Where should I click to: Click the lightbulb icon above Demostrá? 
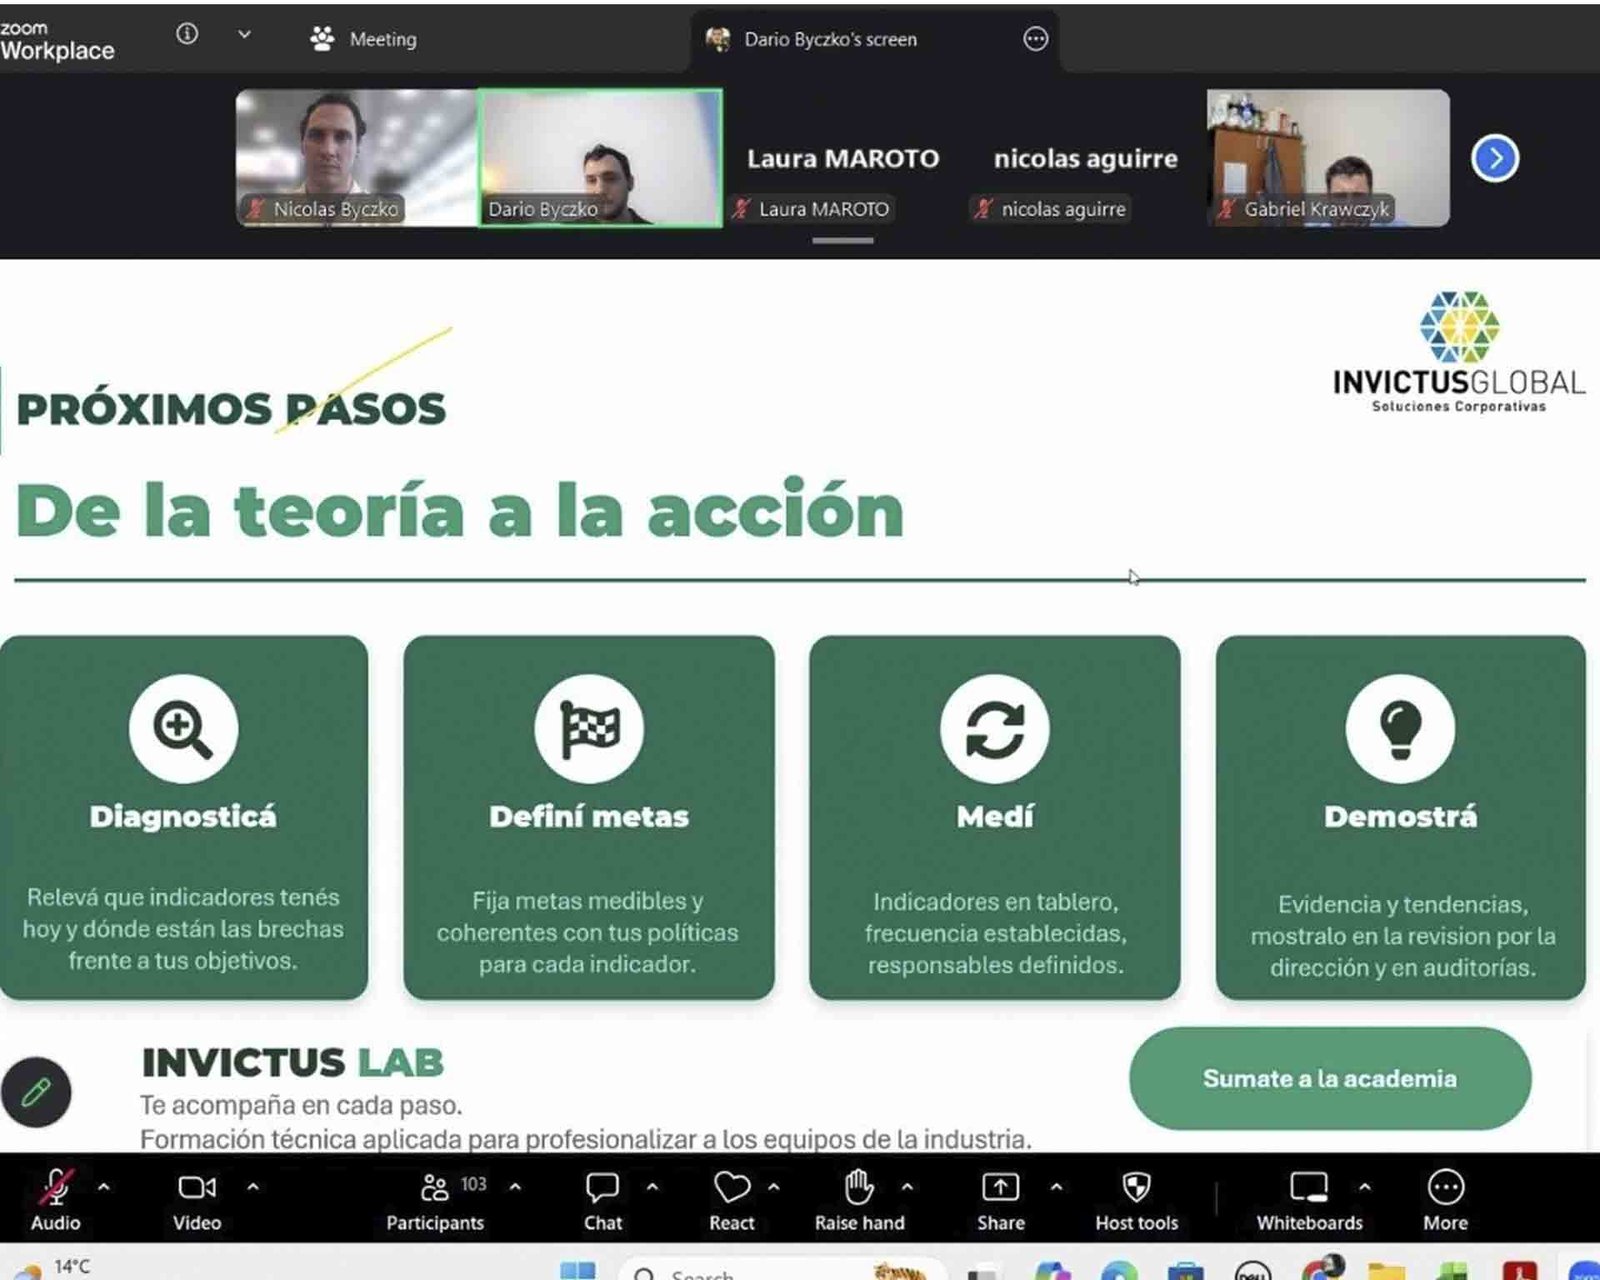pyautogui.click(x=1400, y=729)
